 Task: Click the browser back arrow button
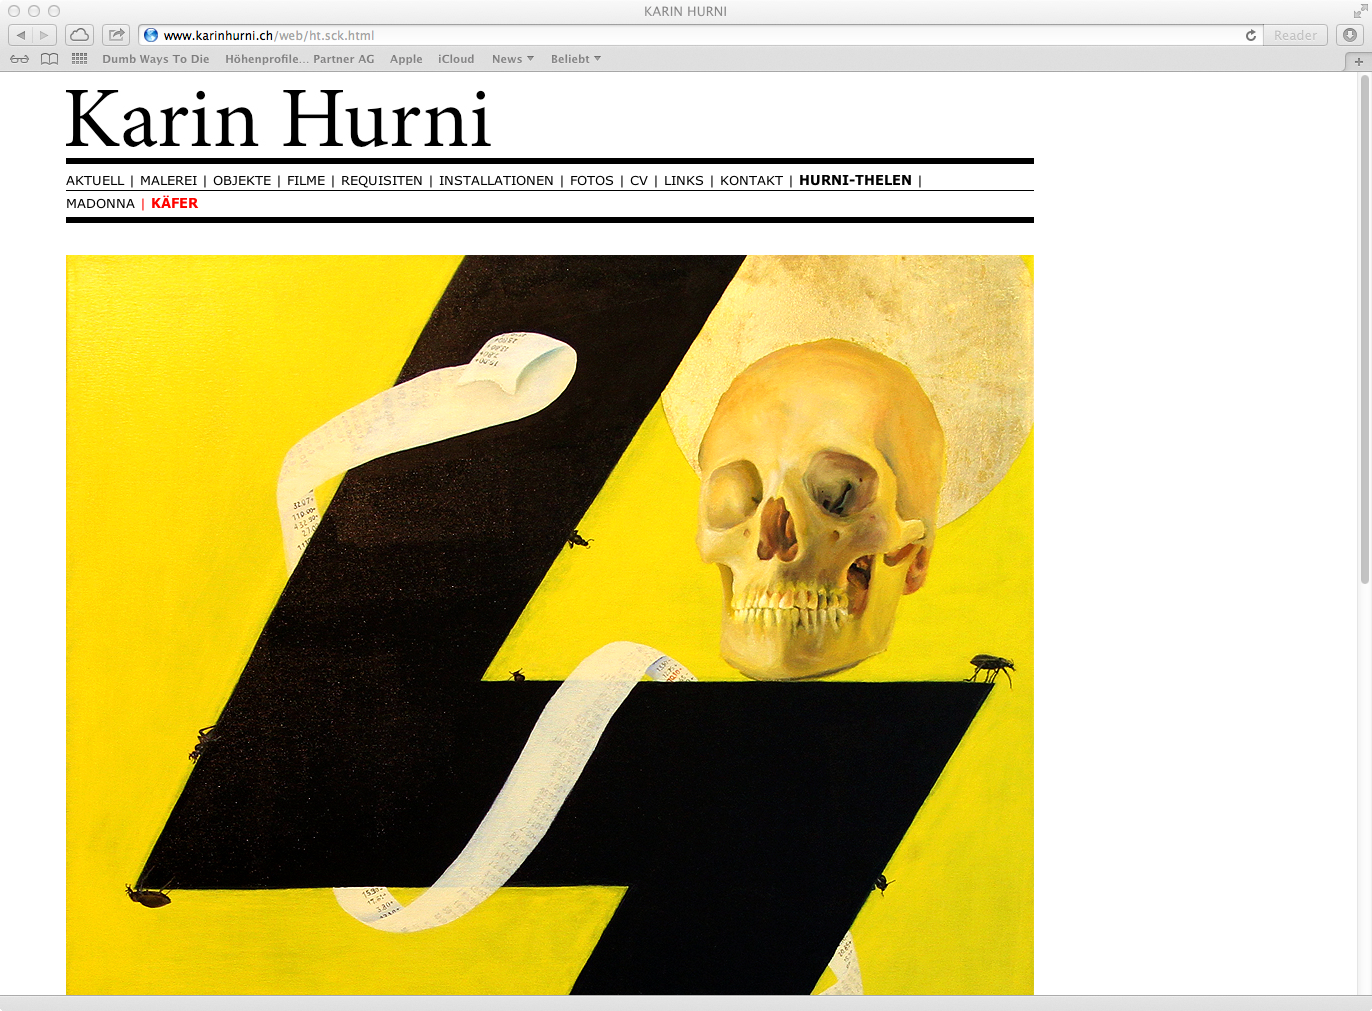pyautogui.click(x=21, y=35)
